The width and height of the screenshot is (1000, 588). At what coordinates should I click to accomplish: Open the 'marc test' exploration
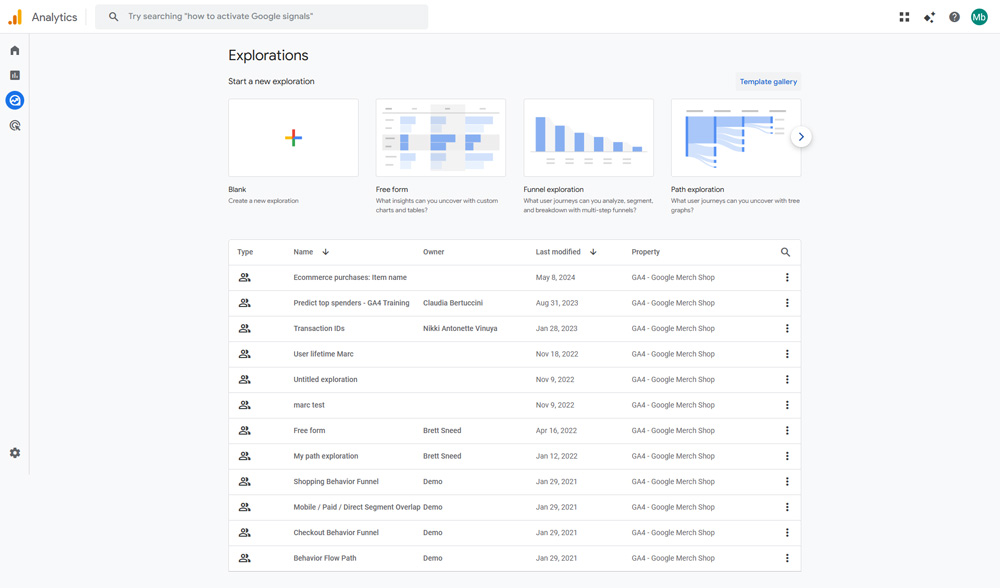click(x=309, y=405)
